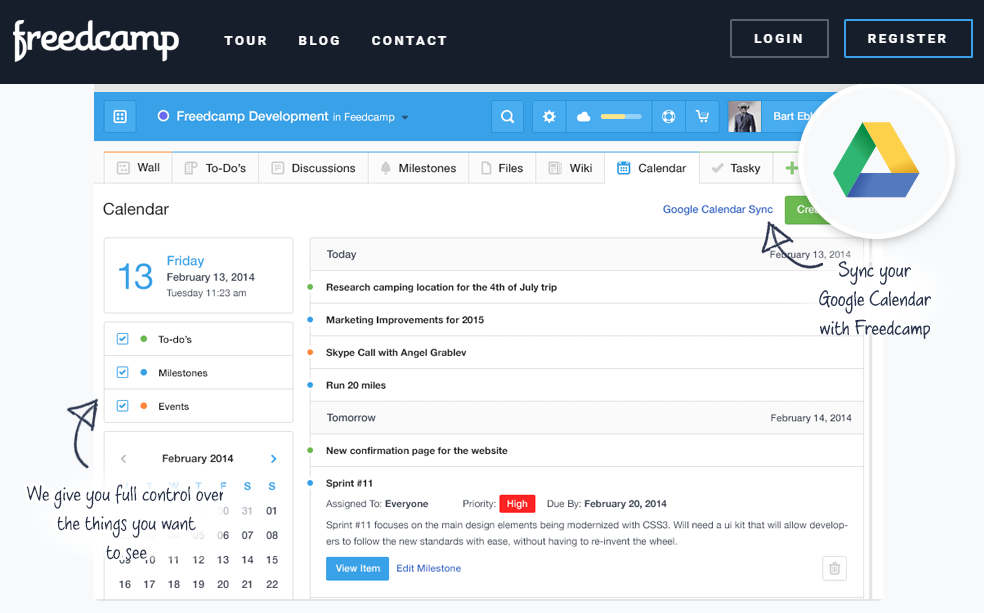Click the 'February 2014' month label
Viewport: 984px width, 613px height.
click(x=198, y=459)
